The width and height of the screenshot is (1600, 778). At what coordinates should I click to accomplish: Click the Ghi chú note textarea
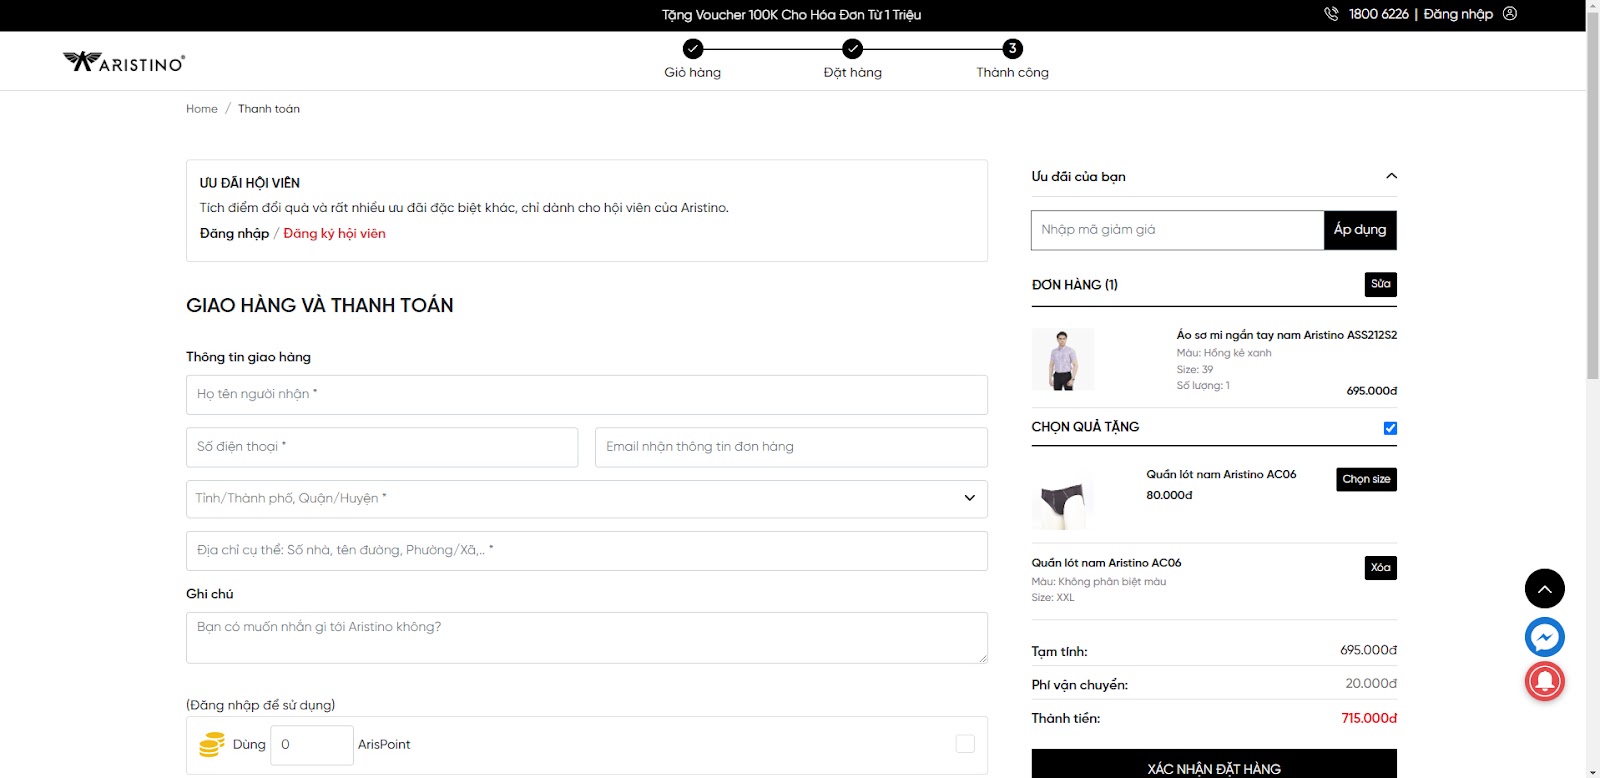pos(587,638)
